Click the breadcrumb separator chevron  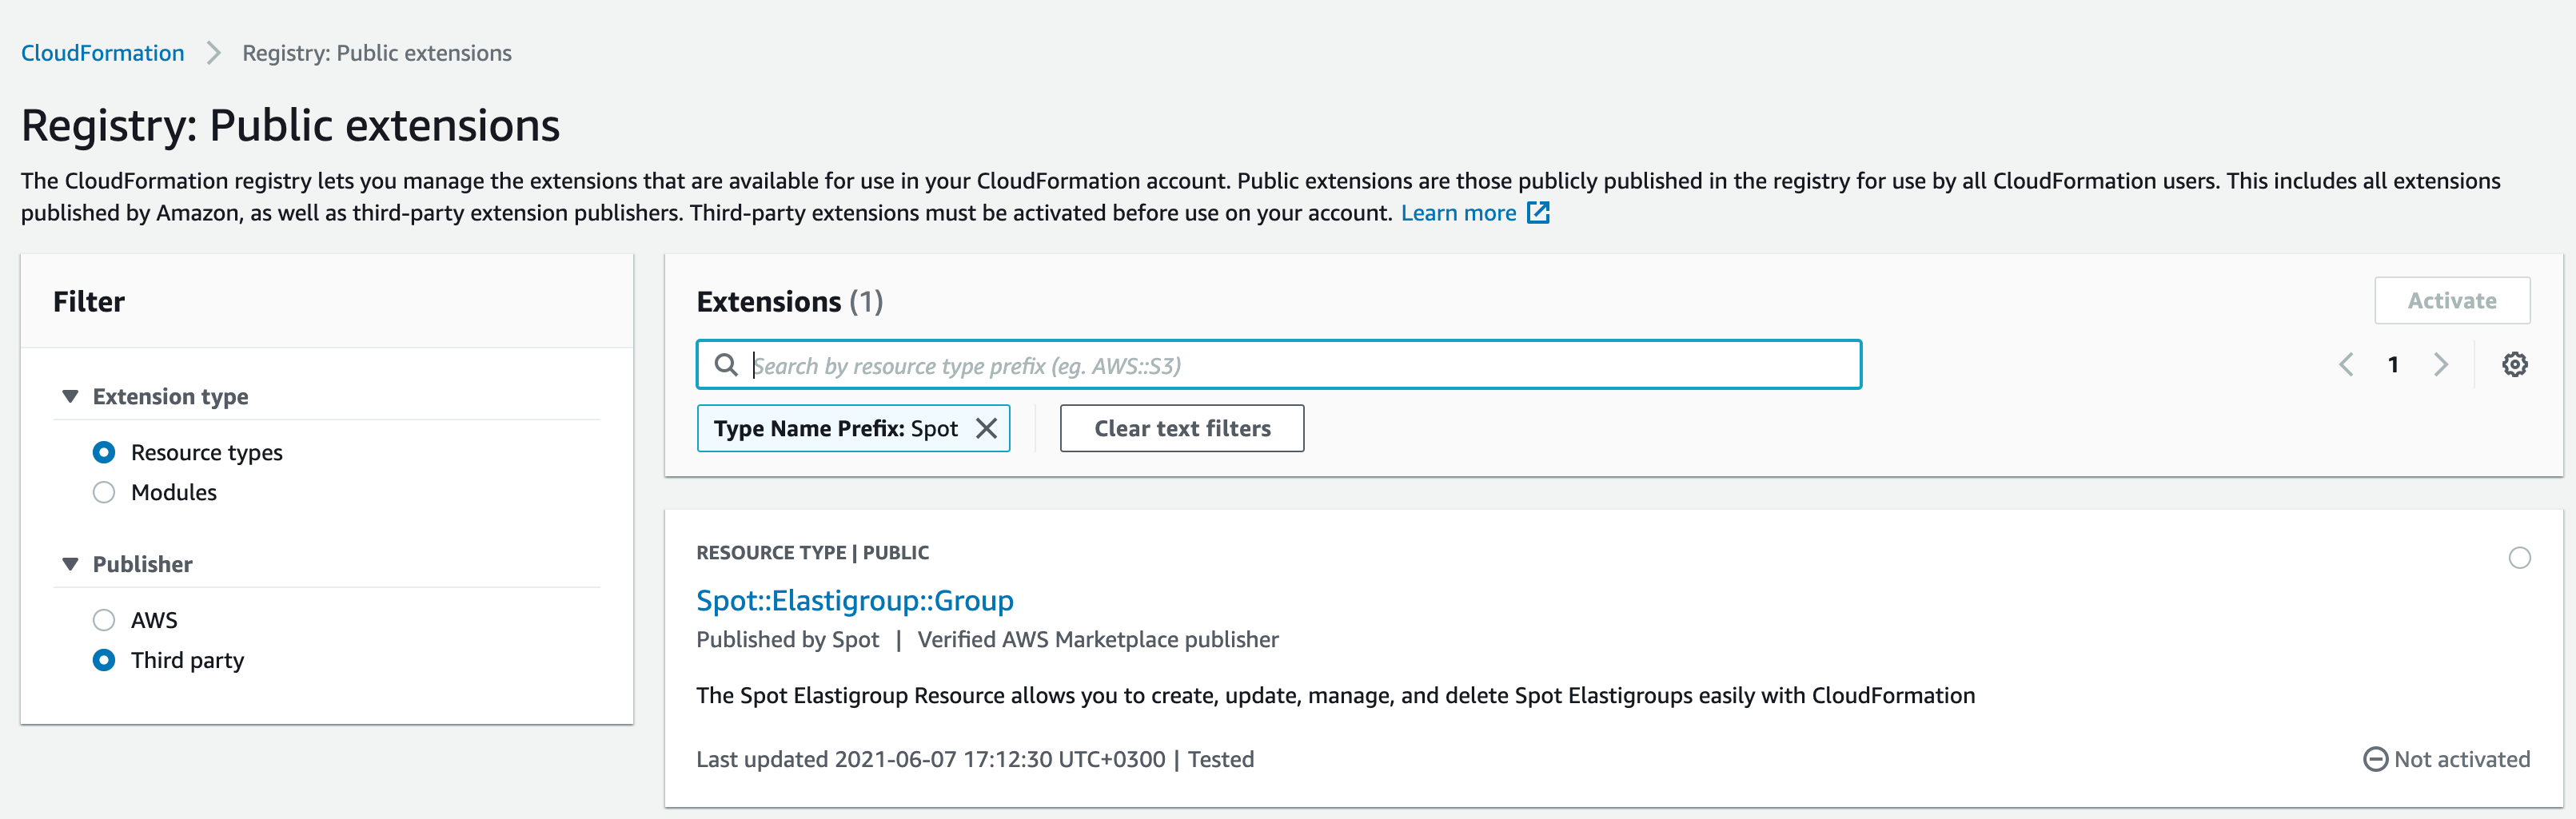tap(213, 53)
